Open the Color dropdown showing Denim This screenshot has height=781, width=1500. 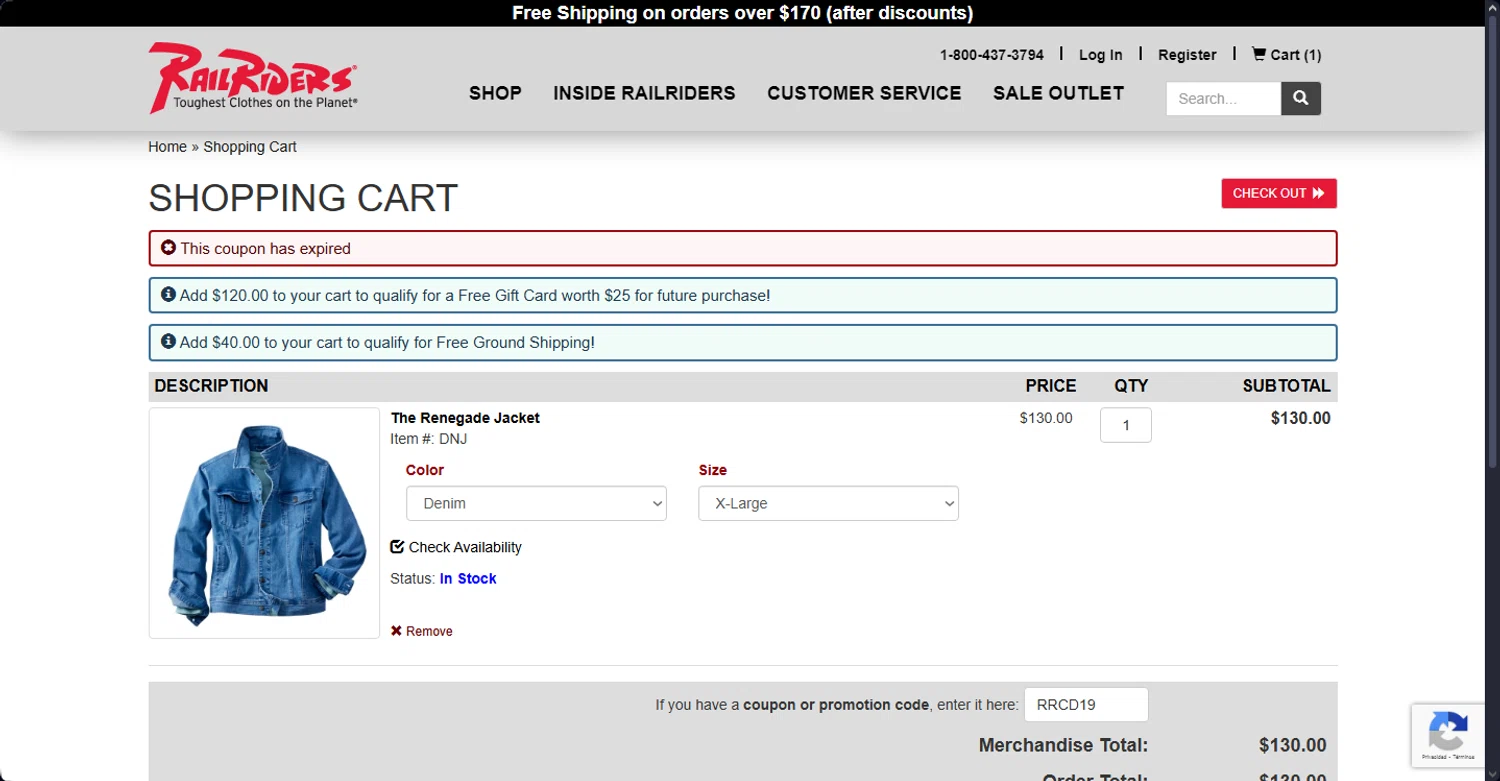coord(536,503)
